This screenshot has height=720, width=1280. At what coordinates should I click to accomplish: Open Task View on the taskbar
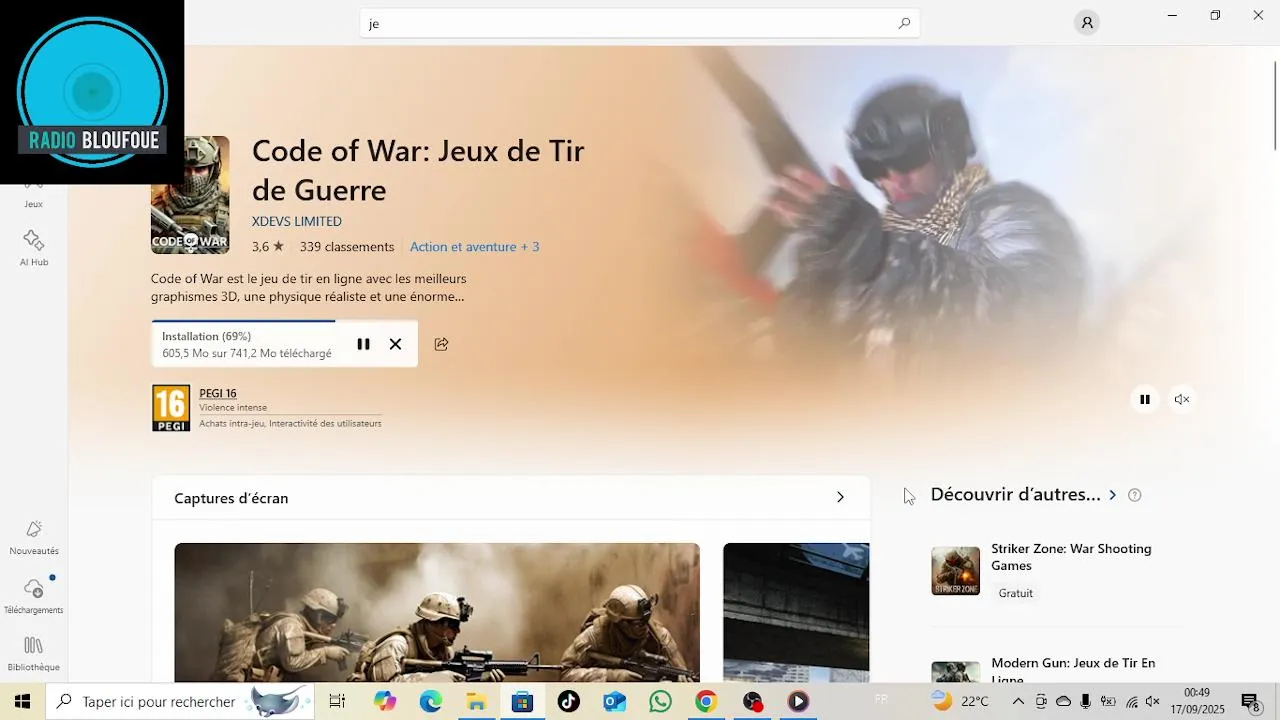[x=337, y=702]
